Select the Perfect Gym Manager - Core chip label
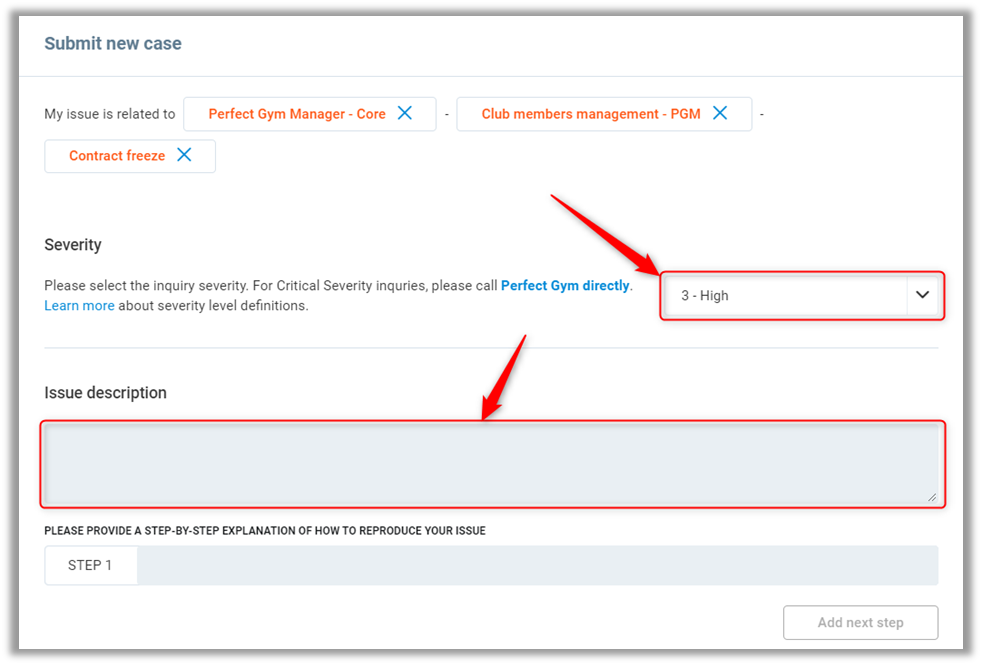Viewport: 982px width, 665px height. pos(296,114)
